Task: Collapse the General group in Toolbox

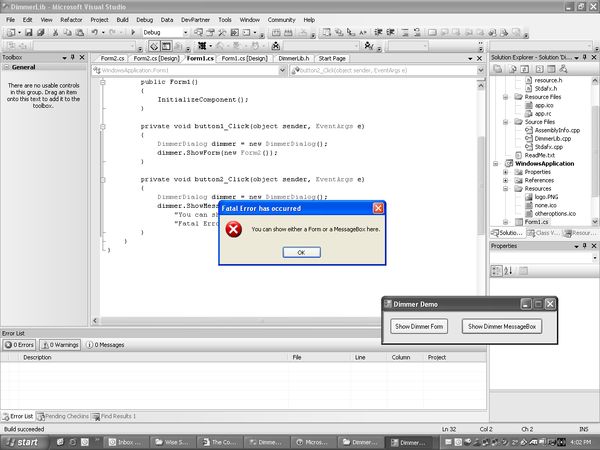Action: [6, 67]
